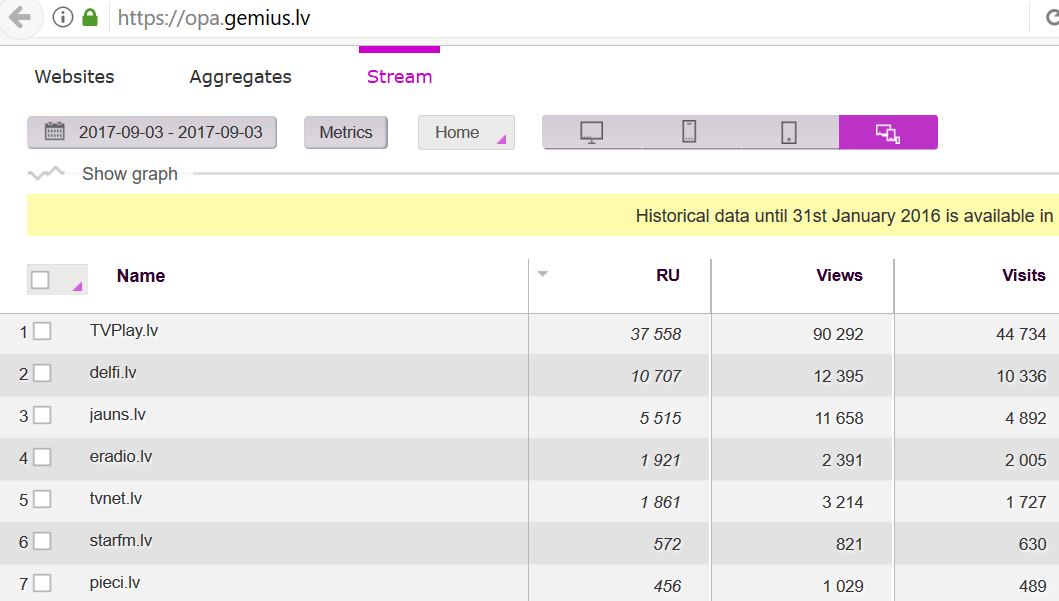1059x601 pixels.
Task: Click the Show graph line chart icon
Action: coord(46,174)
